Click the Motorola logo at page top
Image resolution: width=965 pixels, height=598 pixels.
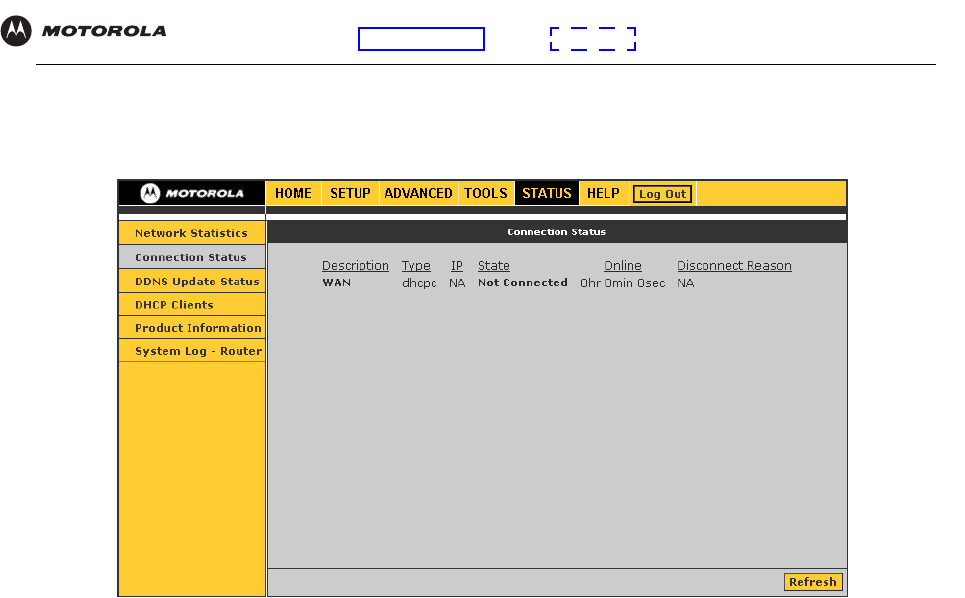pos(84,31)
